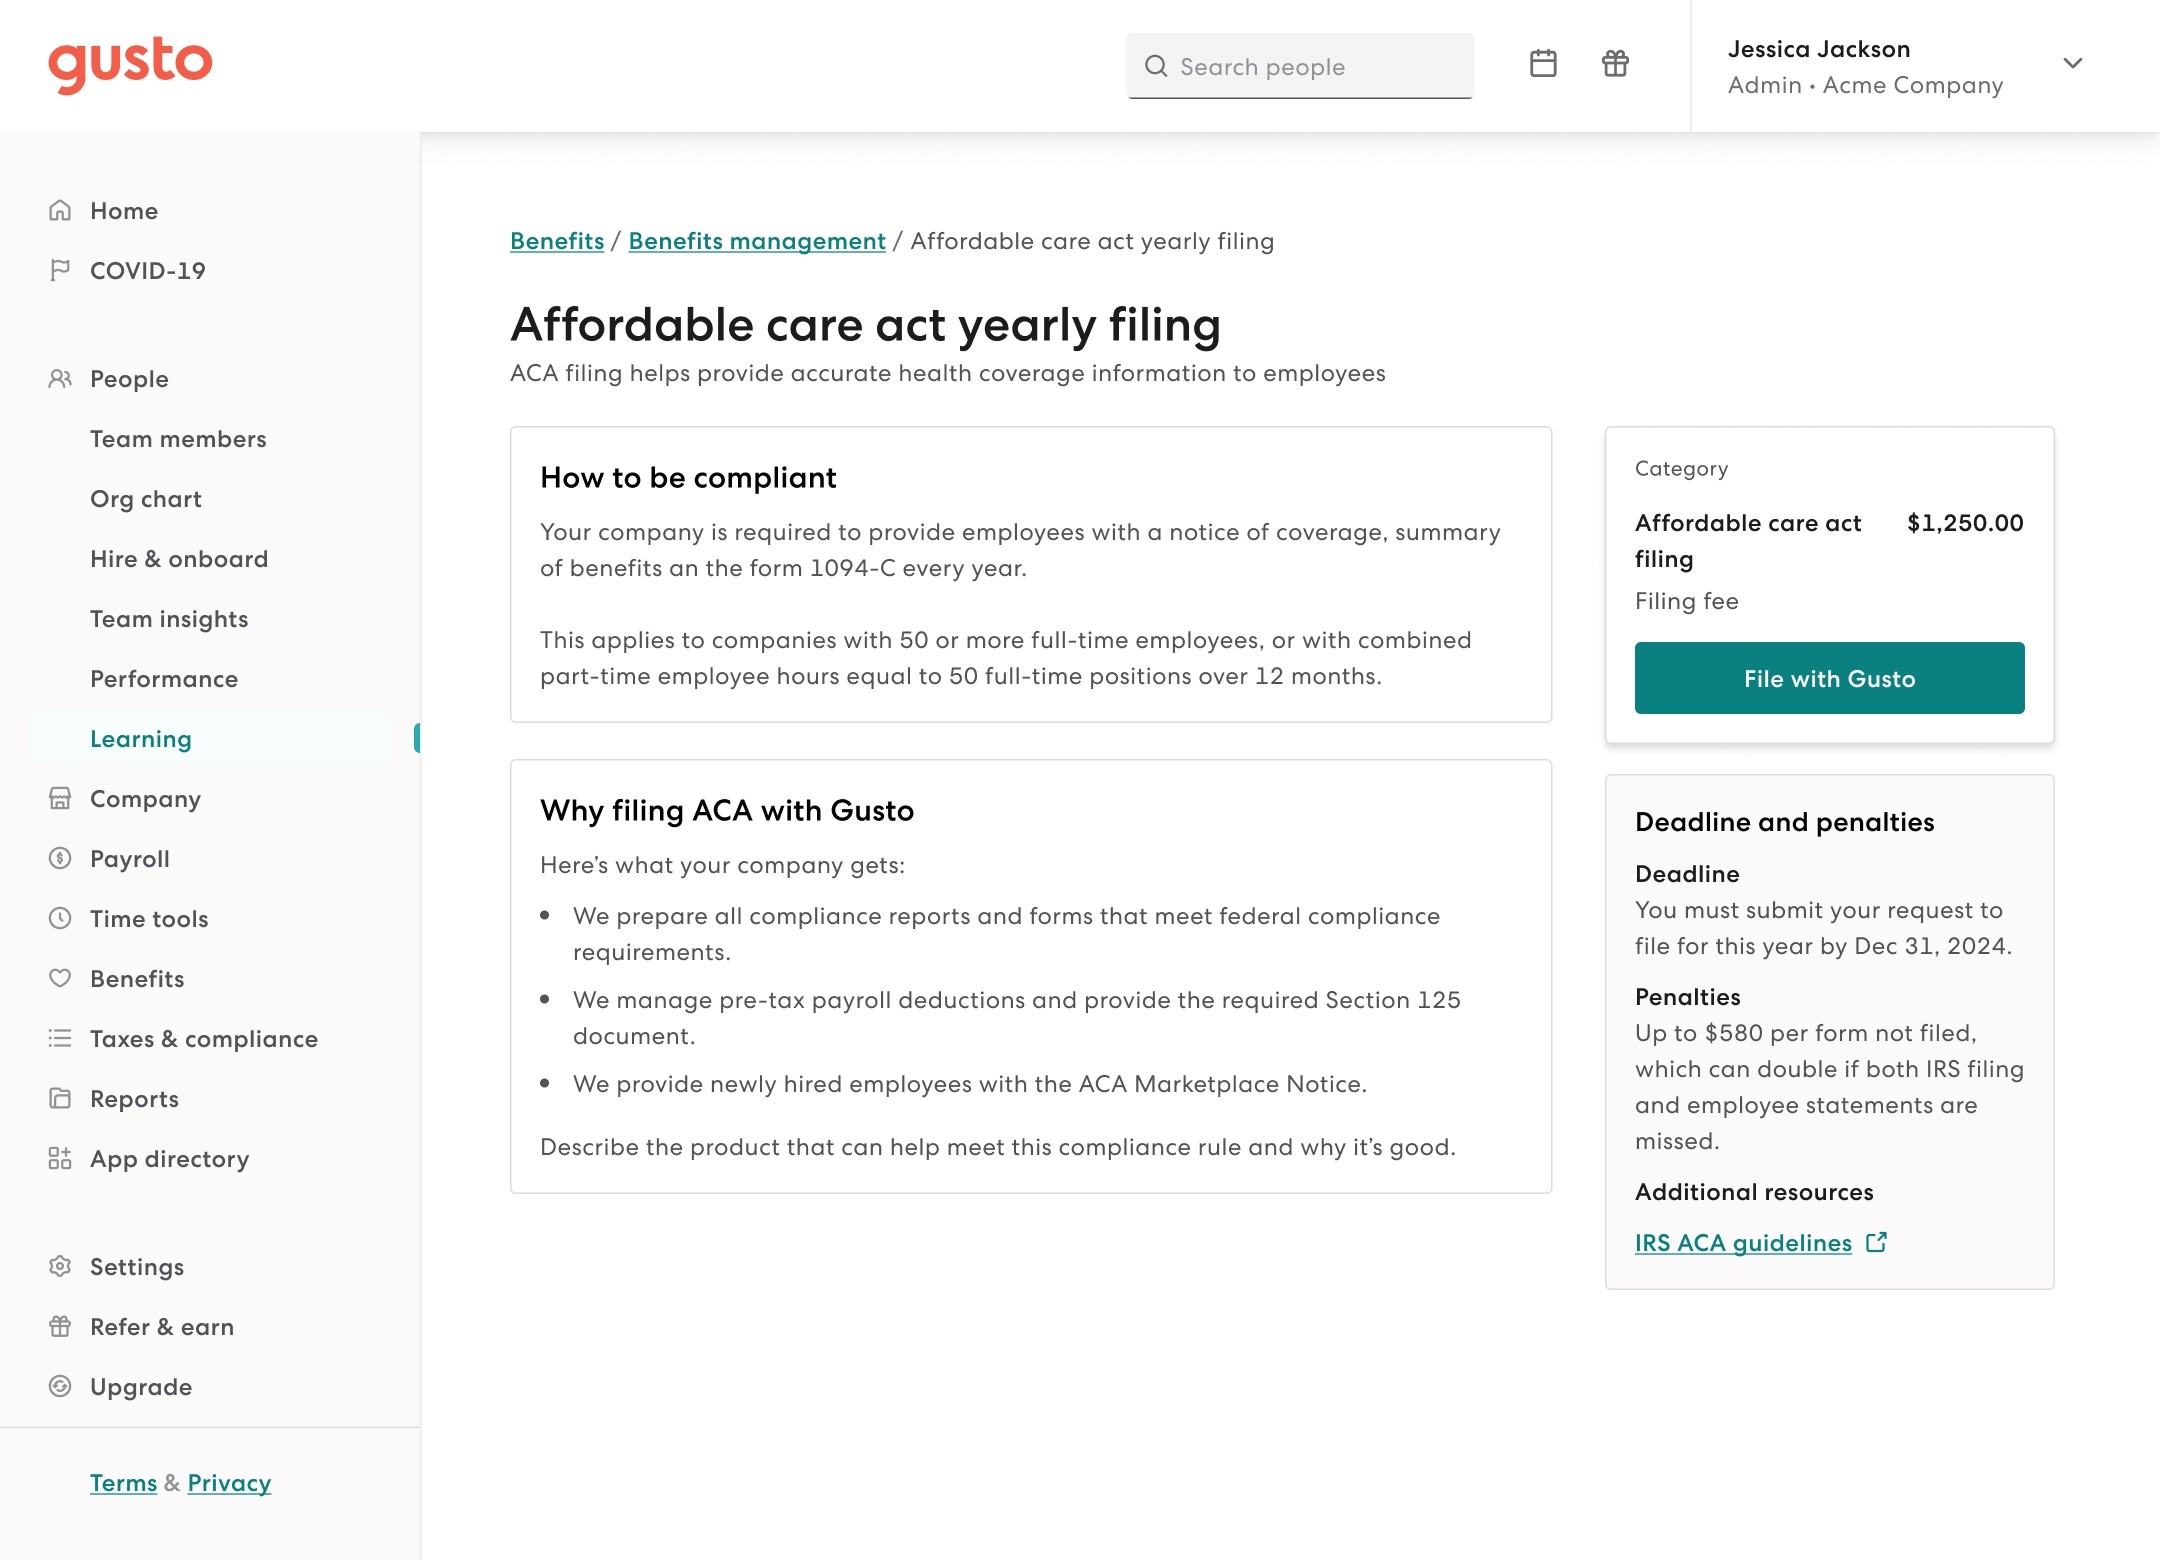This screenshot has height=1560, width=2160.
Task: Open the external link icon beside IRS guidelines
Action: (x=1876, y=1243)
